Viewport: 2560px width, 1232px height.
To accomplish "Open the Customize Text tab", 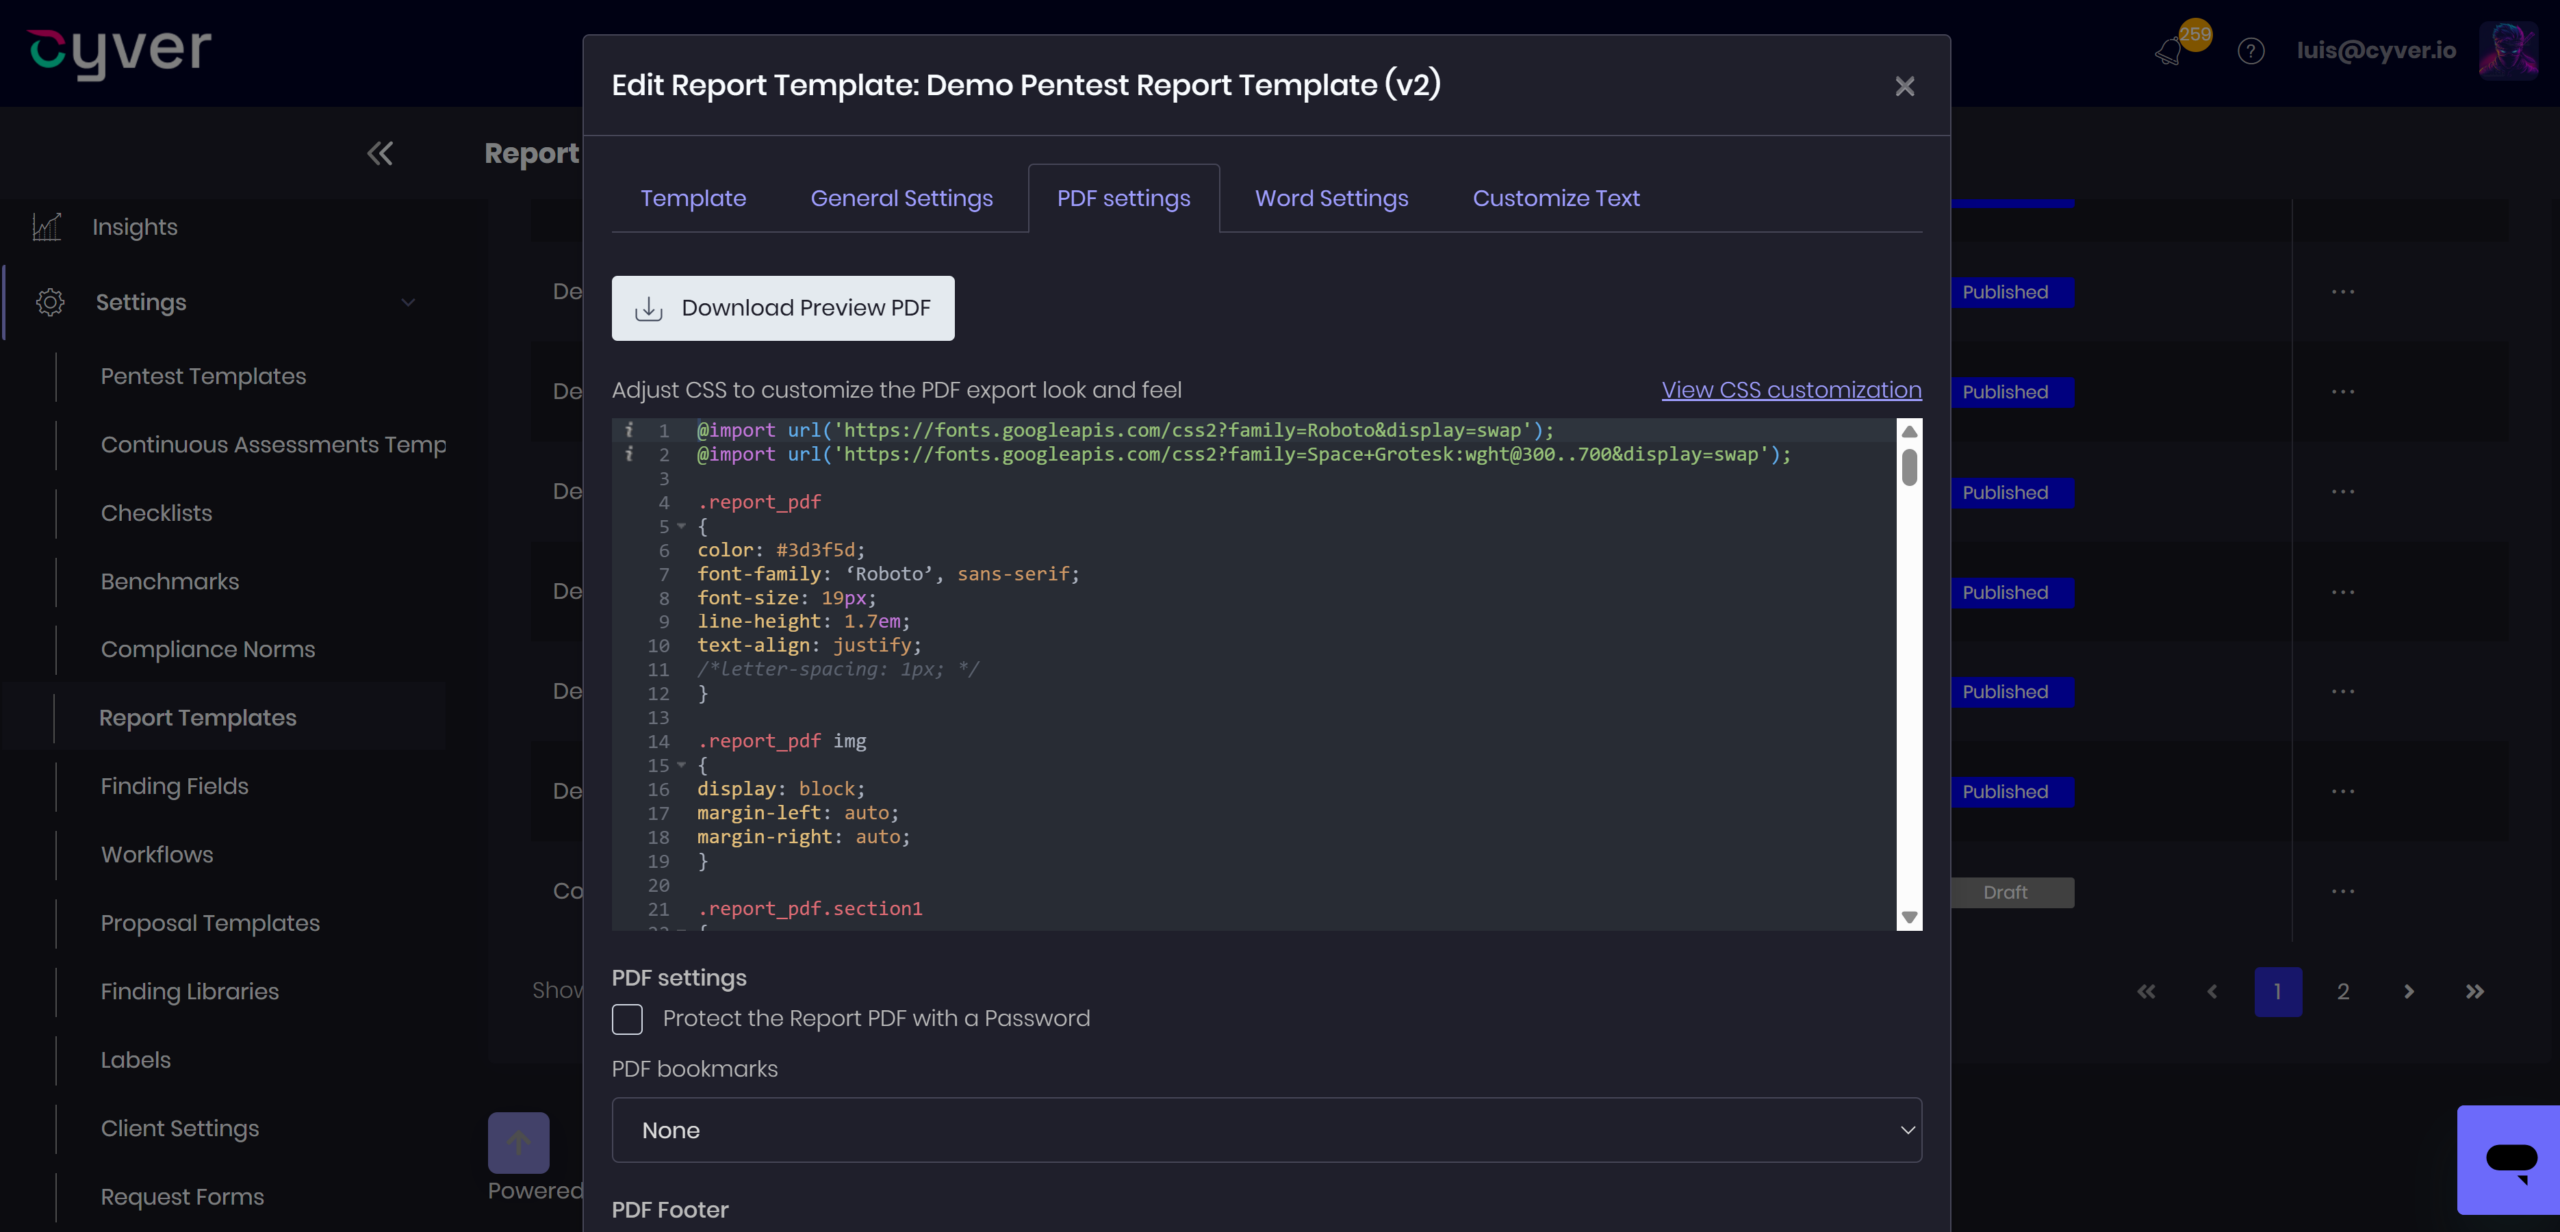I will 1556,198.
